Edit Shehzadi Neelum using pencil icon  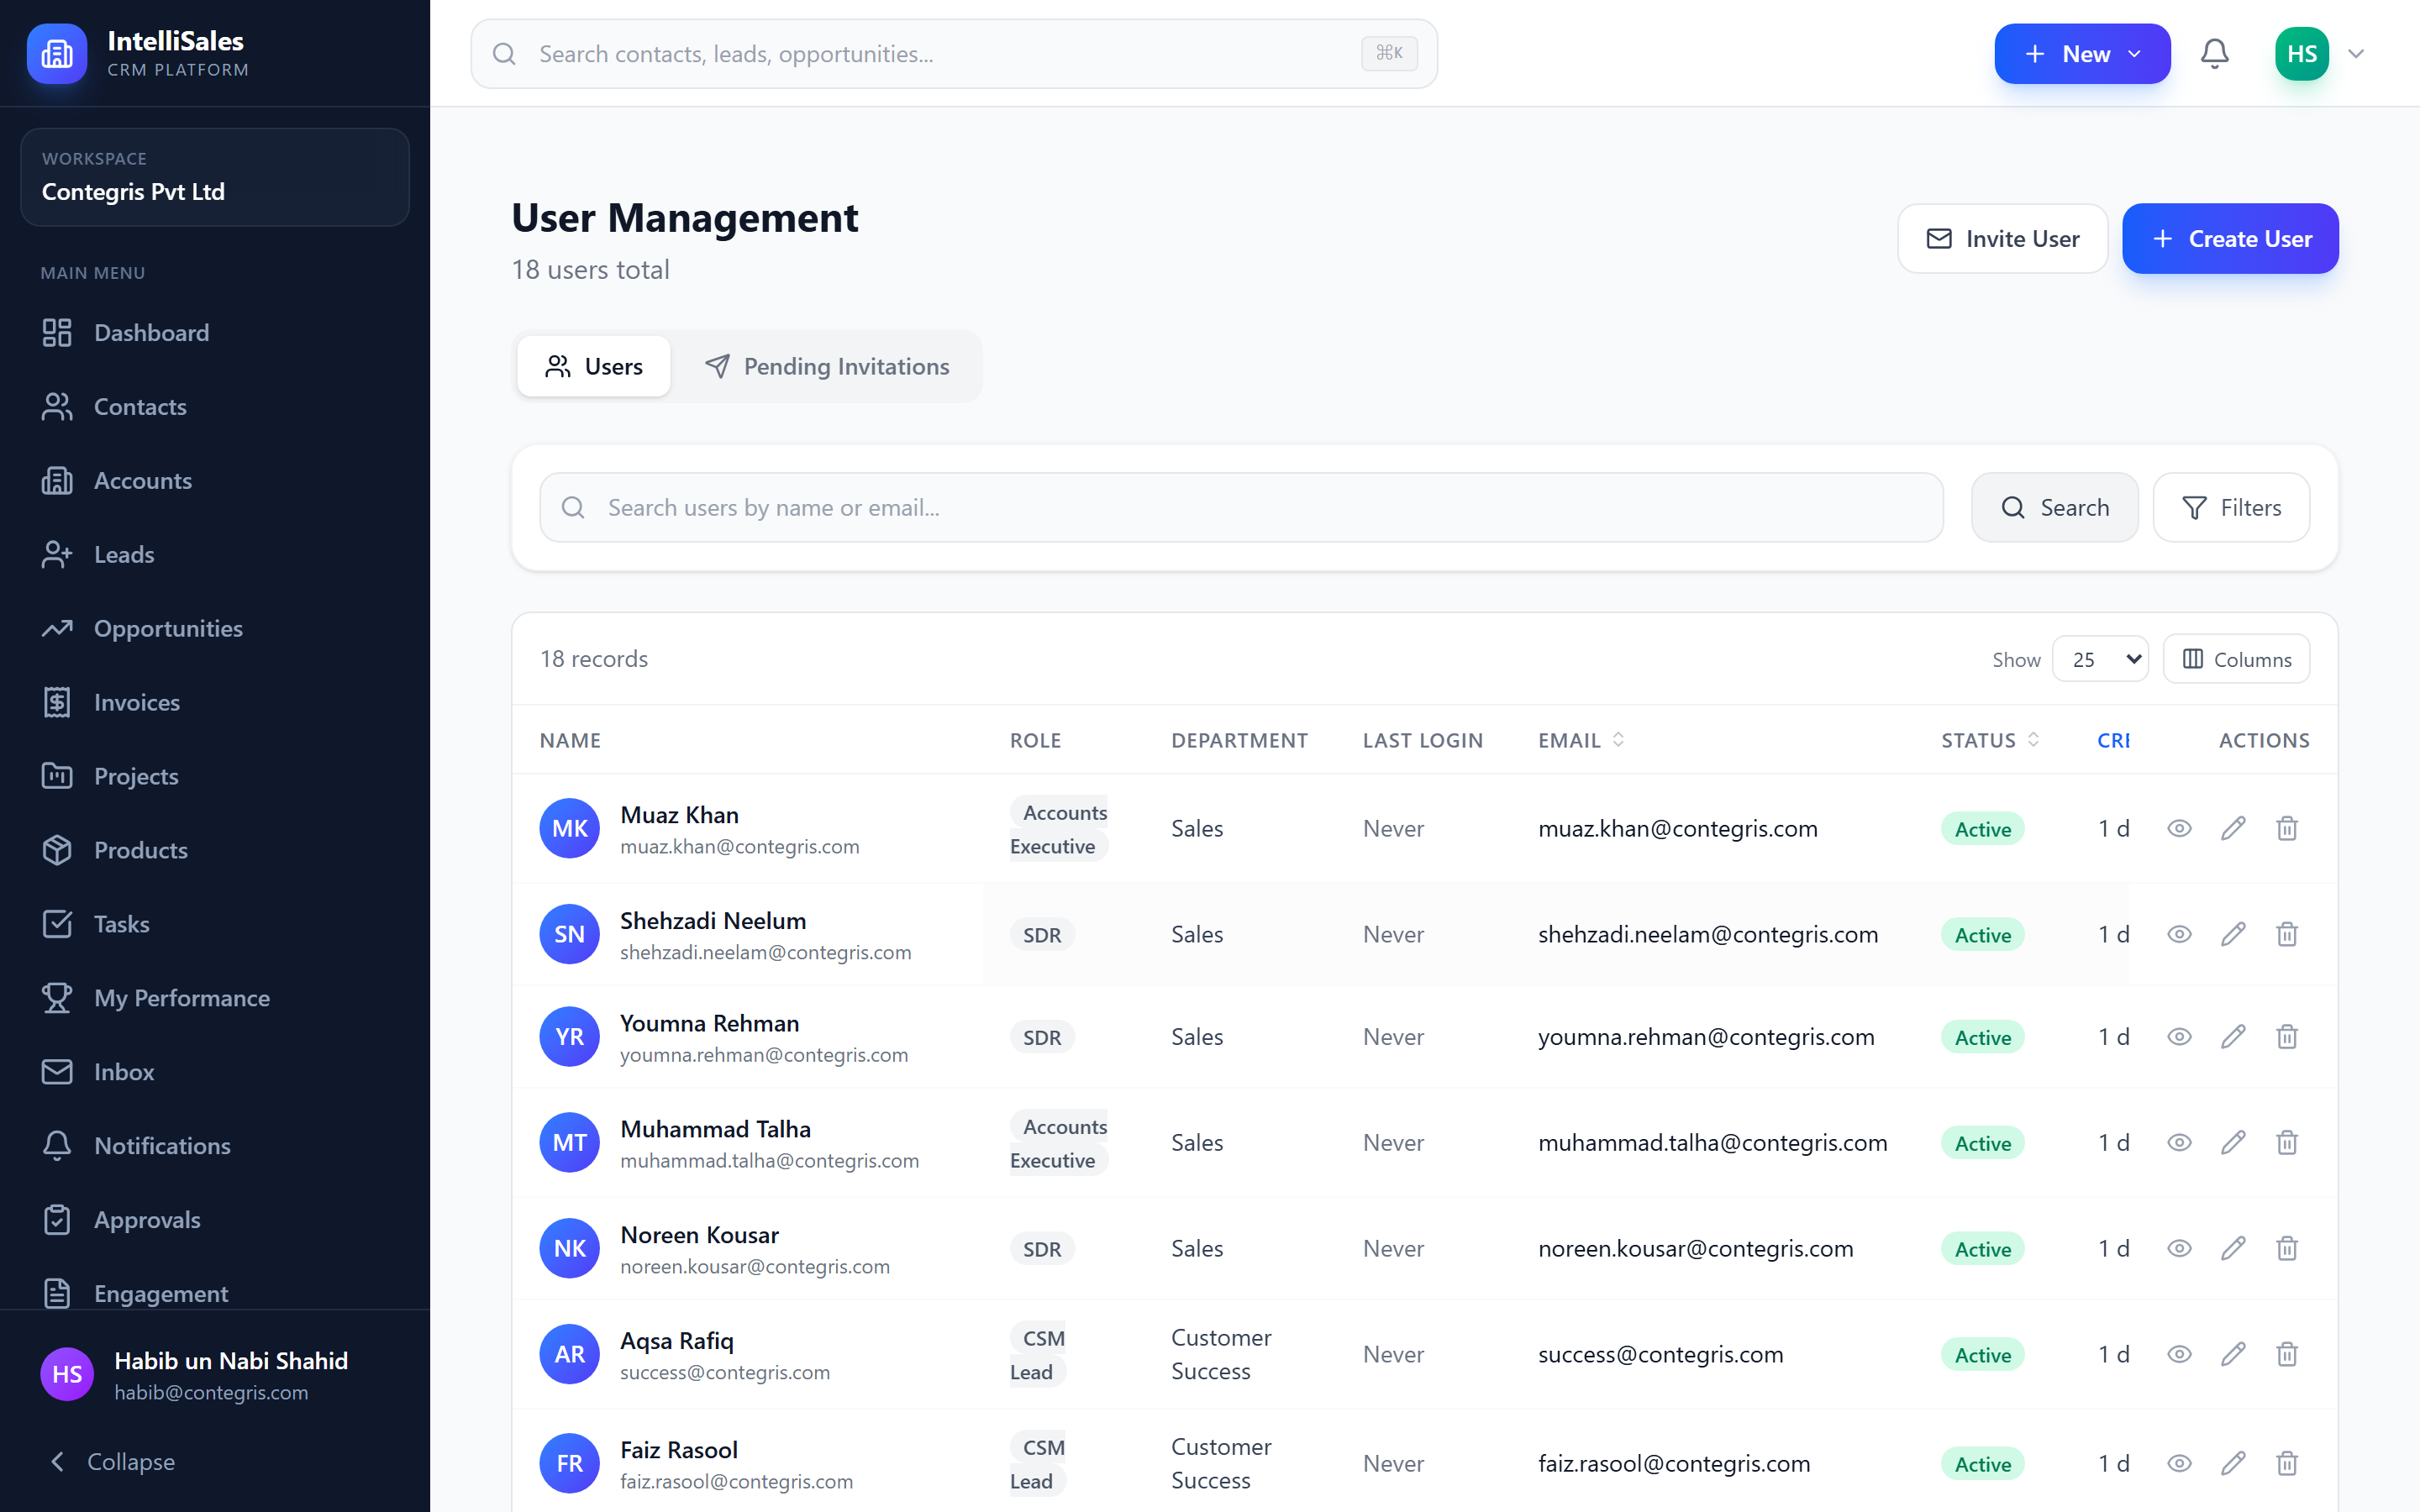[2233, 934]
